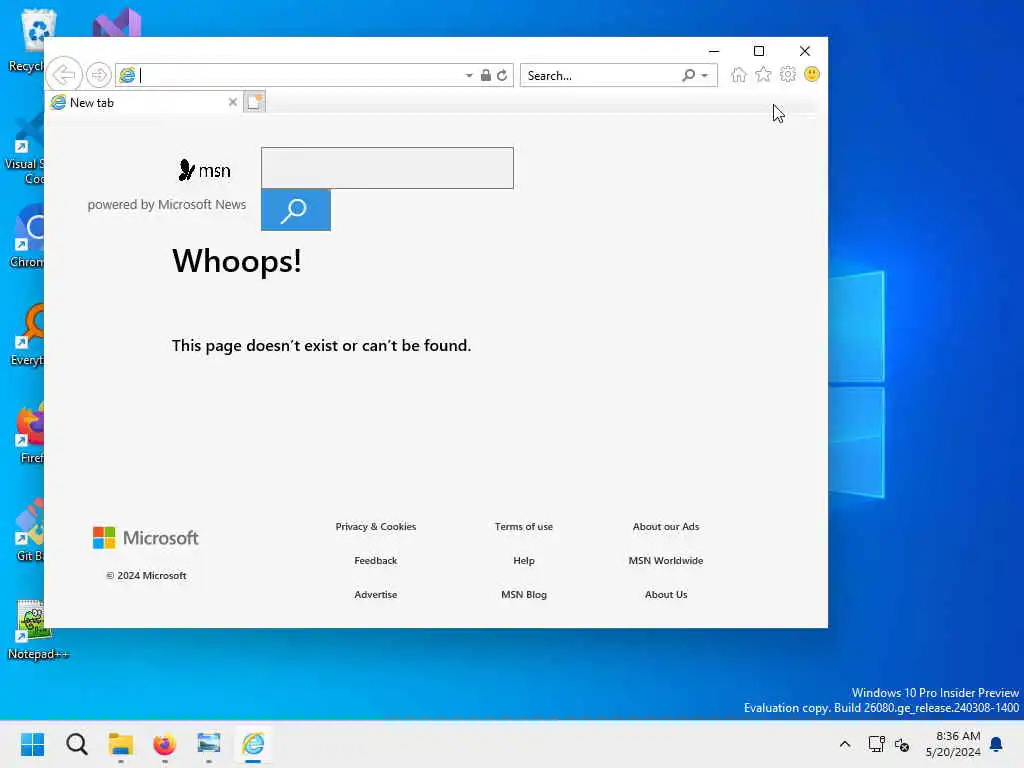Click into the MSN web search field

(x=387, y=168)
